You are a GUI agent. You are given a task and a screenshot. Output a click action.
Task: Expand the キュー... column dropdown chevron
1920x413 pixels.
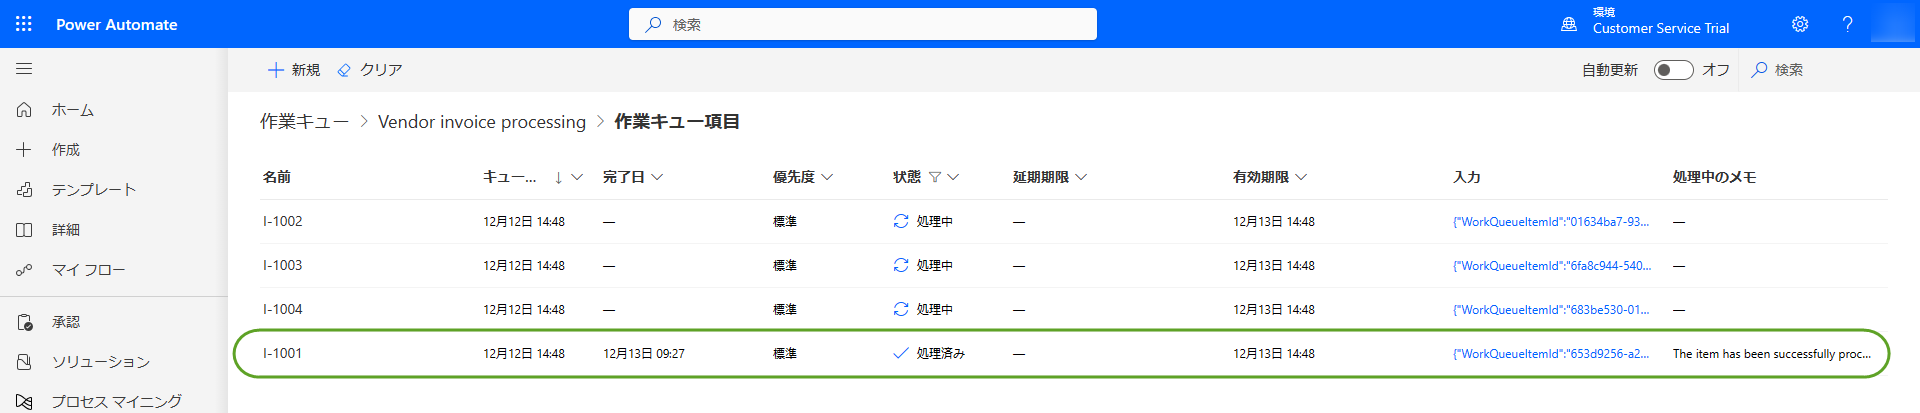577,177
